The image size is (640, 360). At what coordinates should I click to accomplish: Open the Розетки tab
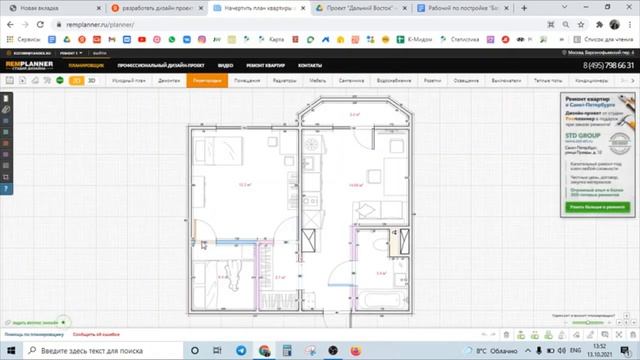[432, 81]
